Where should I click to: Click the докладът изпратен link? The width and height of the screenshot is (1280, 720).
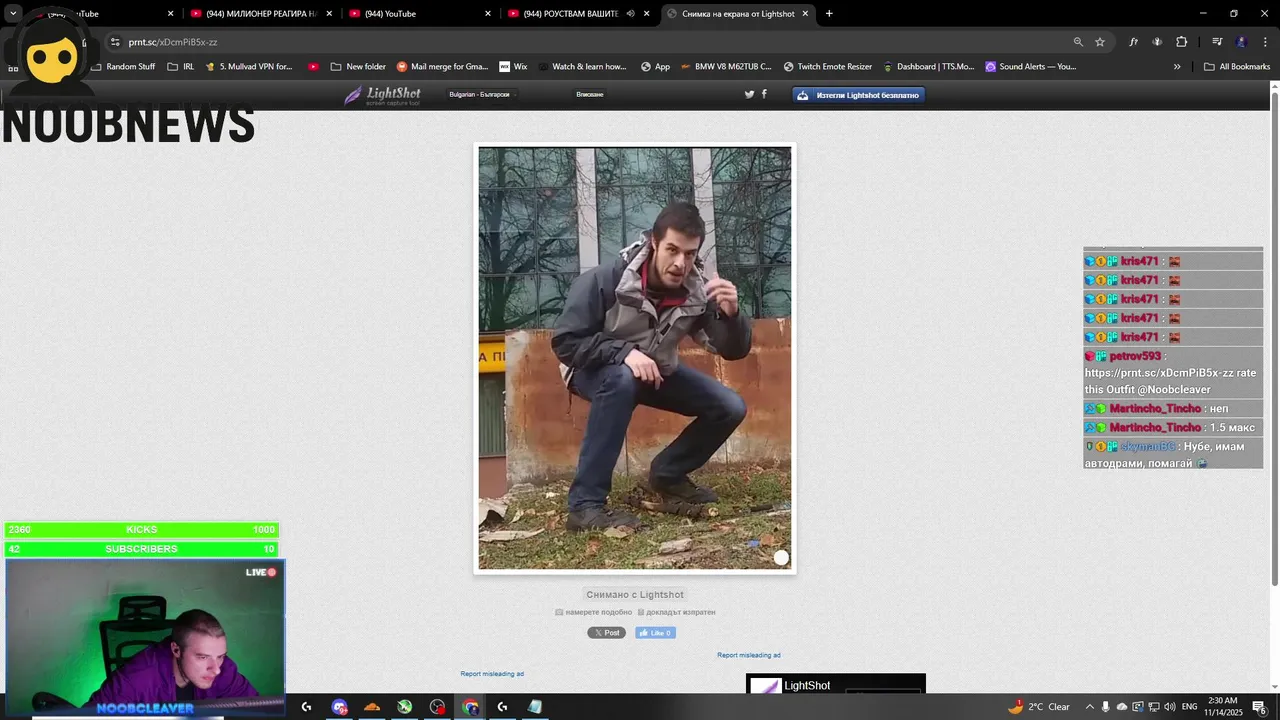677,612
